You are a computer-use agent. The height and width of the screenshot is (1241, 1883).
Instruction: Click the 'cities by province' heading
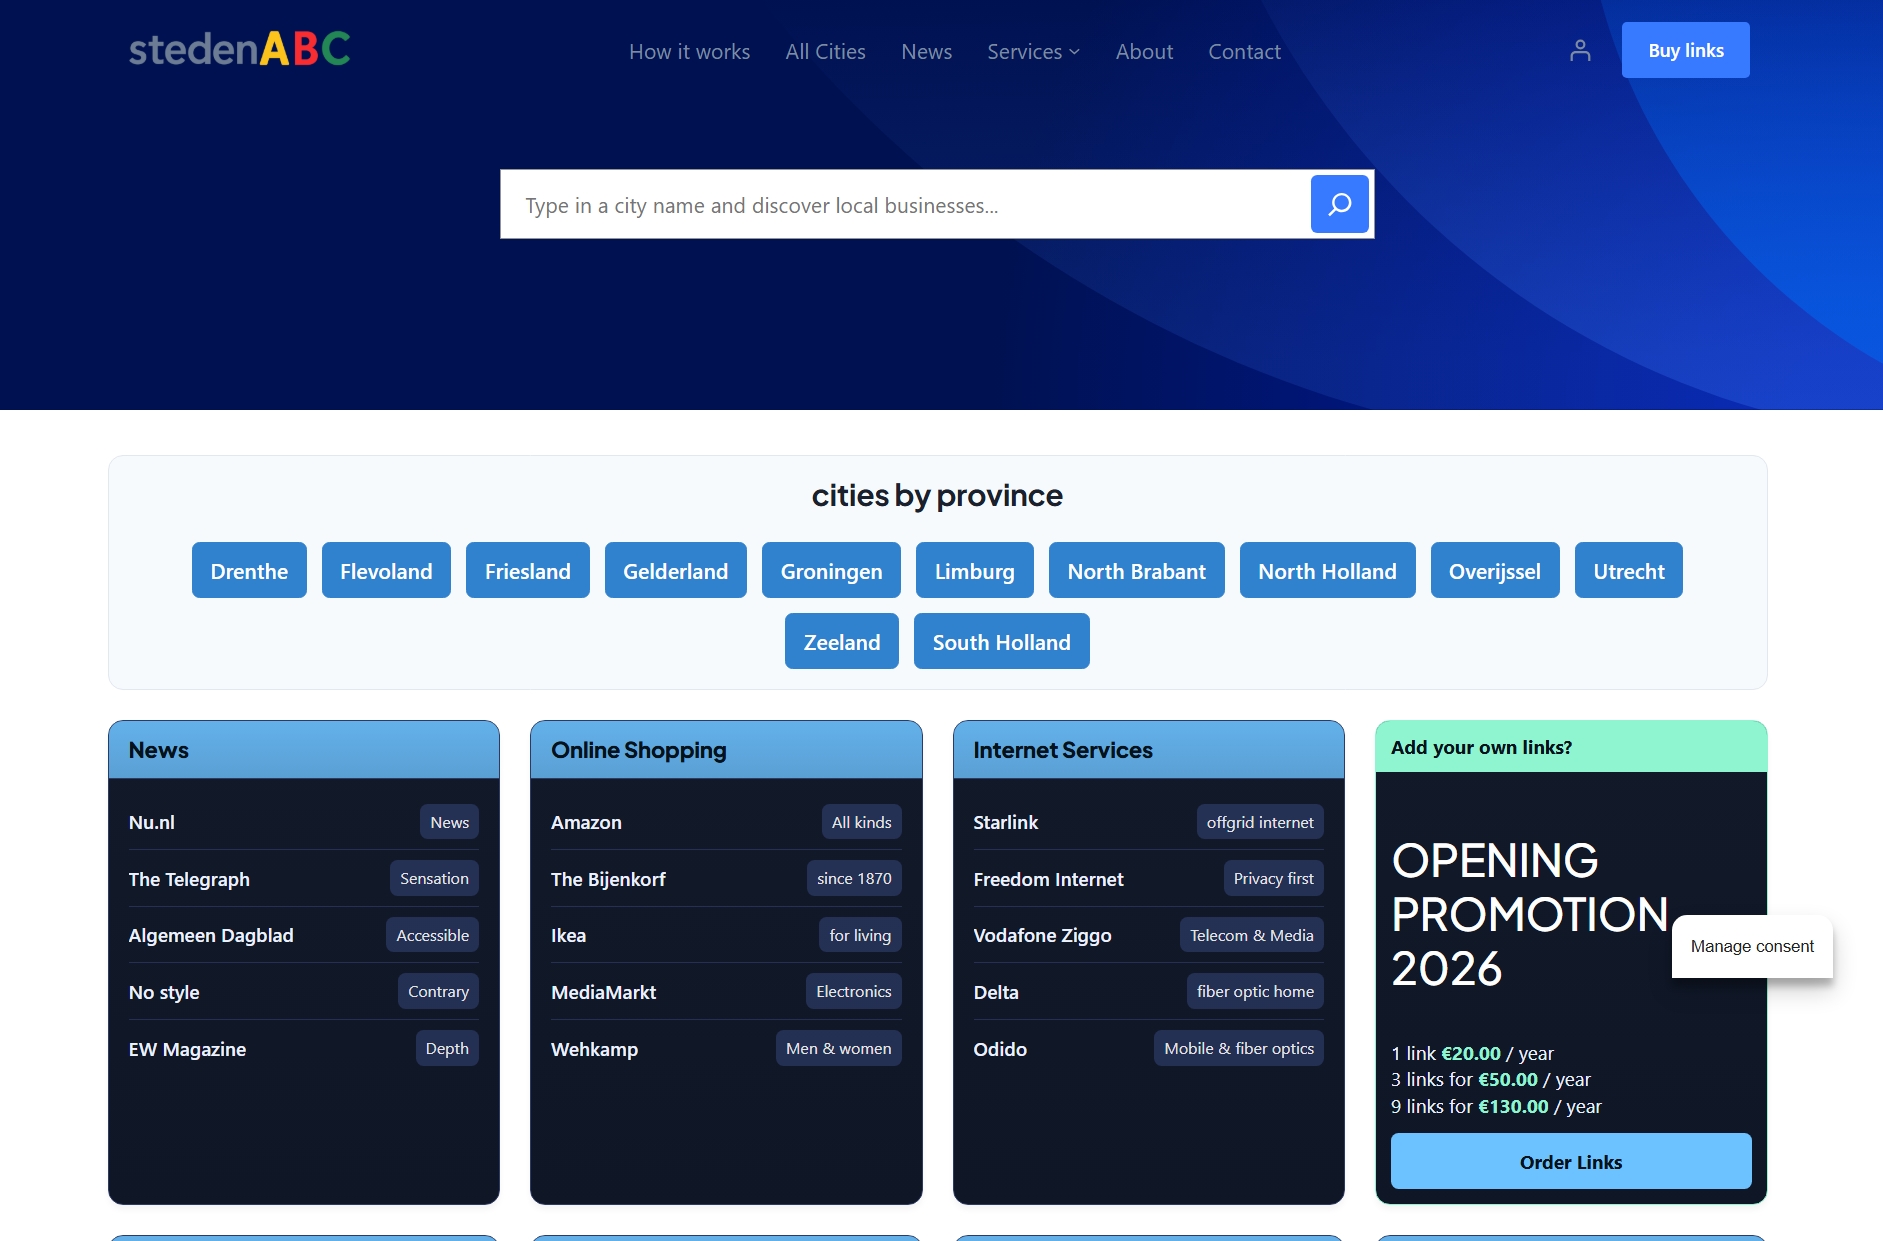[x=937, y=495]
